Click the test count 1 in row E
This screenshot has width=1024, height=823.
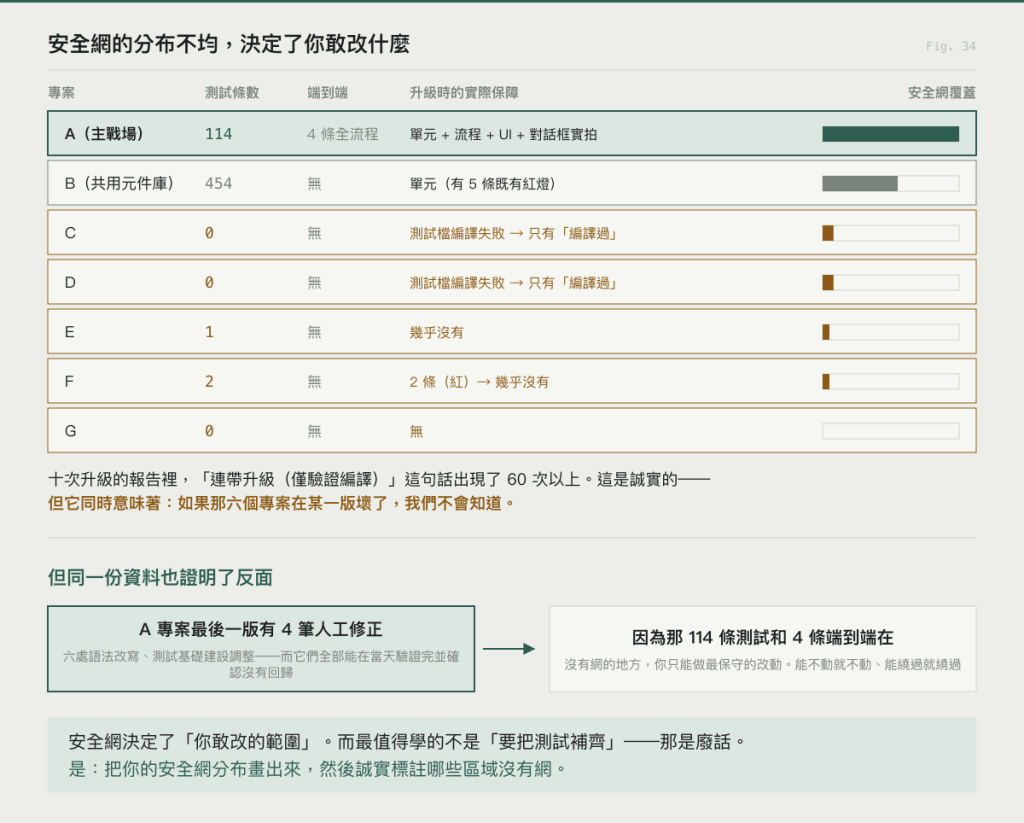coord(209,332)
